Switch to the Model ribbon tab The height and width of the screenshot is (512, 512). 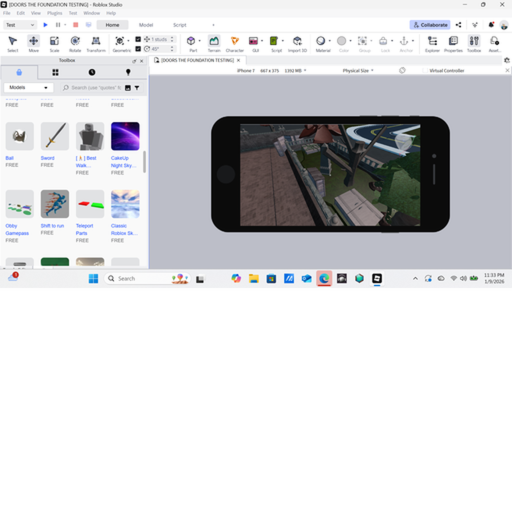[146, 25]
